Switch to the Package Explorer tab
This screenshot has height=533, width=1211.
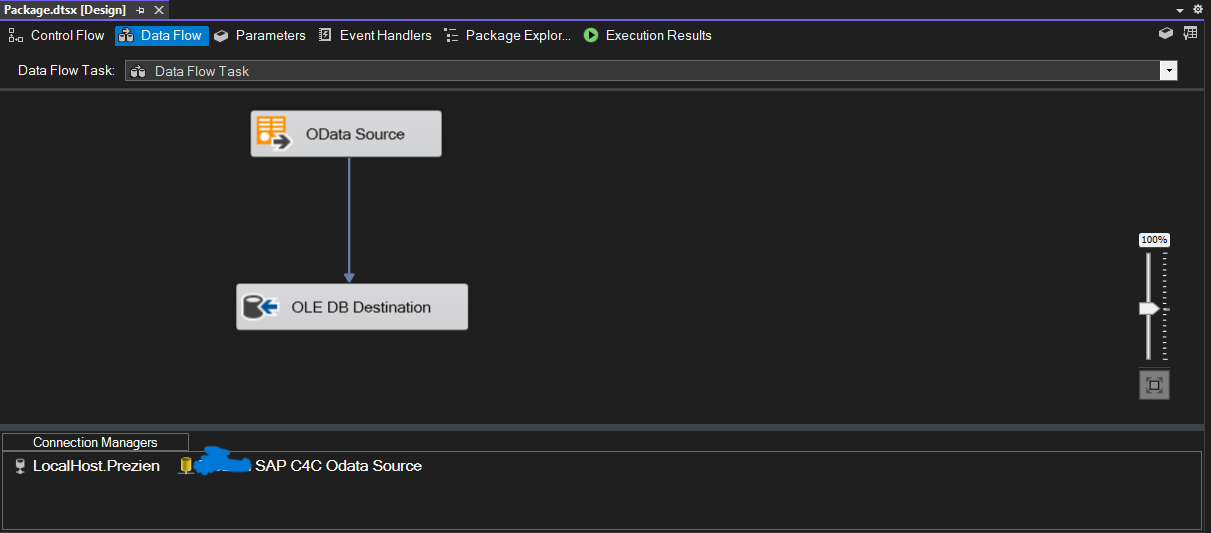point(507,35)
